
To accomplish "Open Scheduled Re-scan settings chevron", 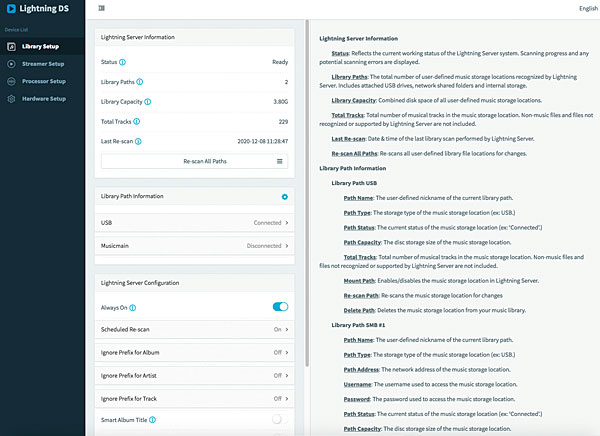I will [x=287, y=330].
